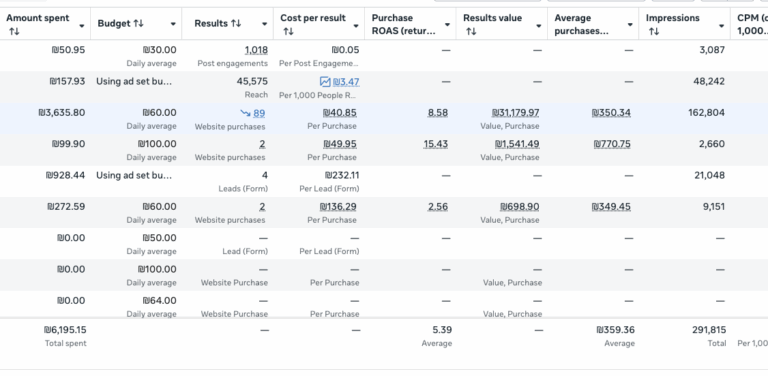Click the ₪136.29 per purchase cost

pyautogui.click(x=338, y=207)
